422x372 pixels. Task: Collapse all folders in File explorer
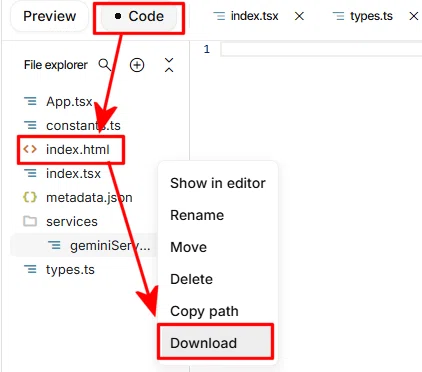click(169, 65)
